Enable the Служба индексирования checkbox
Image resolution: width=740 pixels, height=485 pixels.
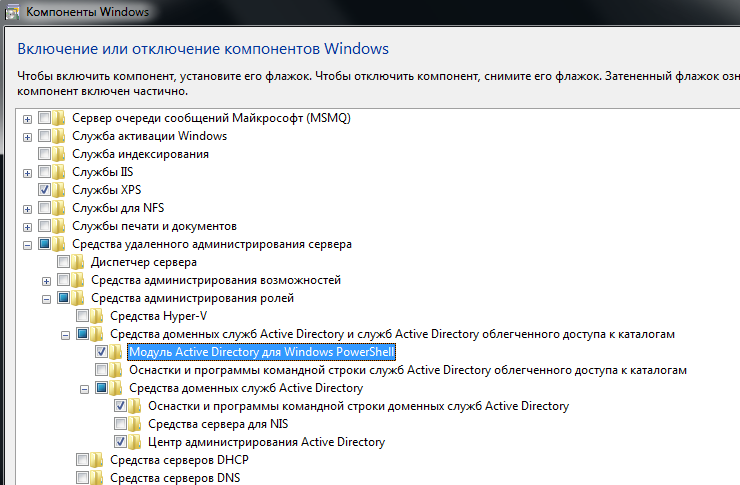pyautogui.click(x=44, y=154)
